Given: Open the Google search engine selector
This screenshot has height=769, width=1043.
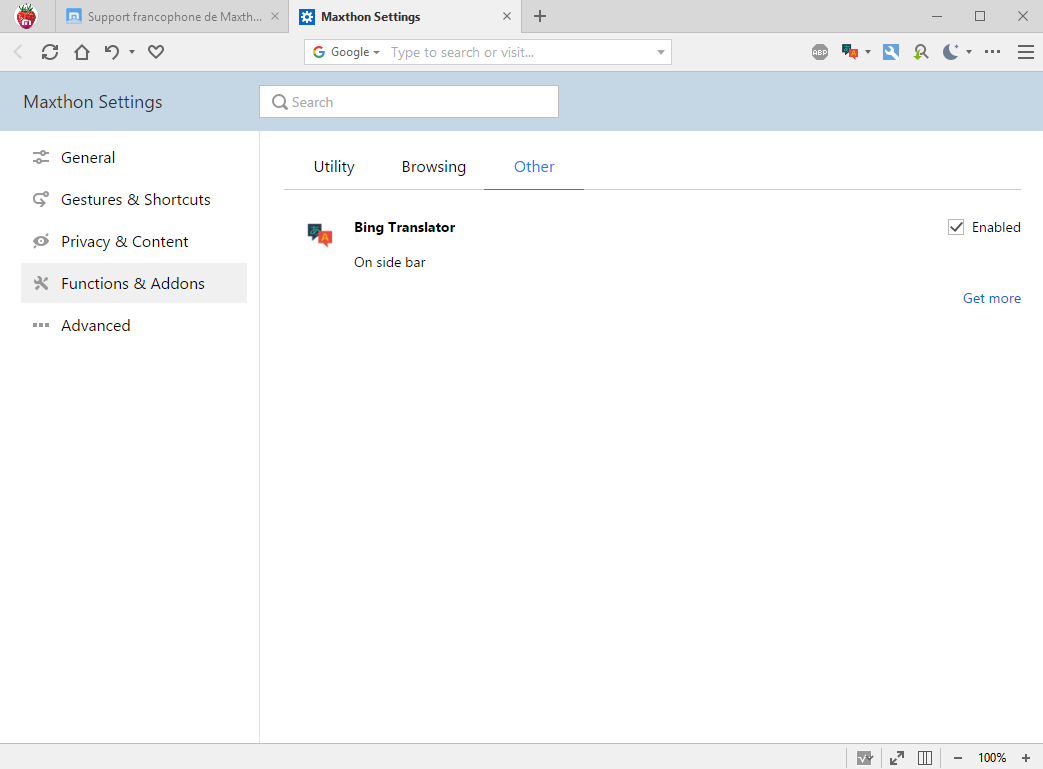Looking at the screenshot, I should pos(346,52).
